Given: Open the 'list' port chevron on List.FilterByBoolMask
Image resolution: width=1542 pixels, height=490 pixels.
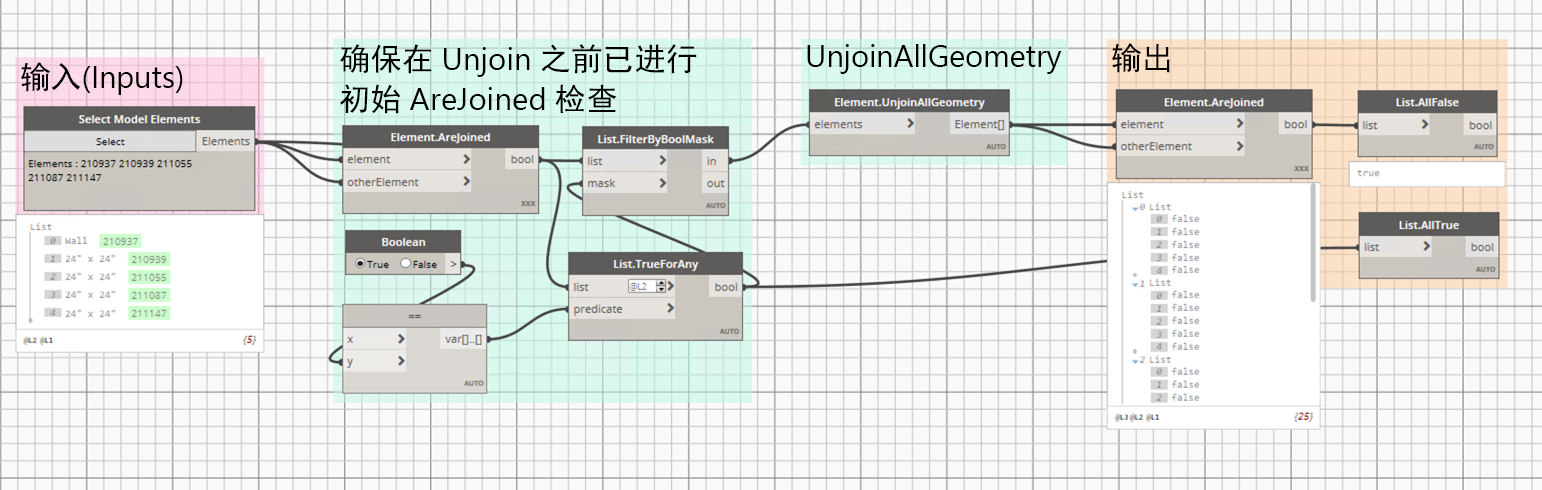Looking at the screenshot, I should (661, 161).
